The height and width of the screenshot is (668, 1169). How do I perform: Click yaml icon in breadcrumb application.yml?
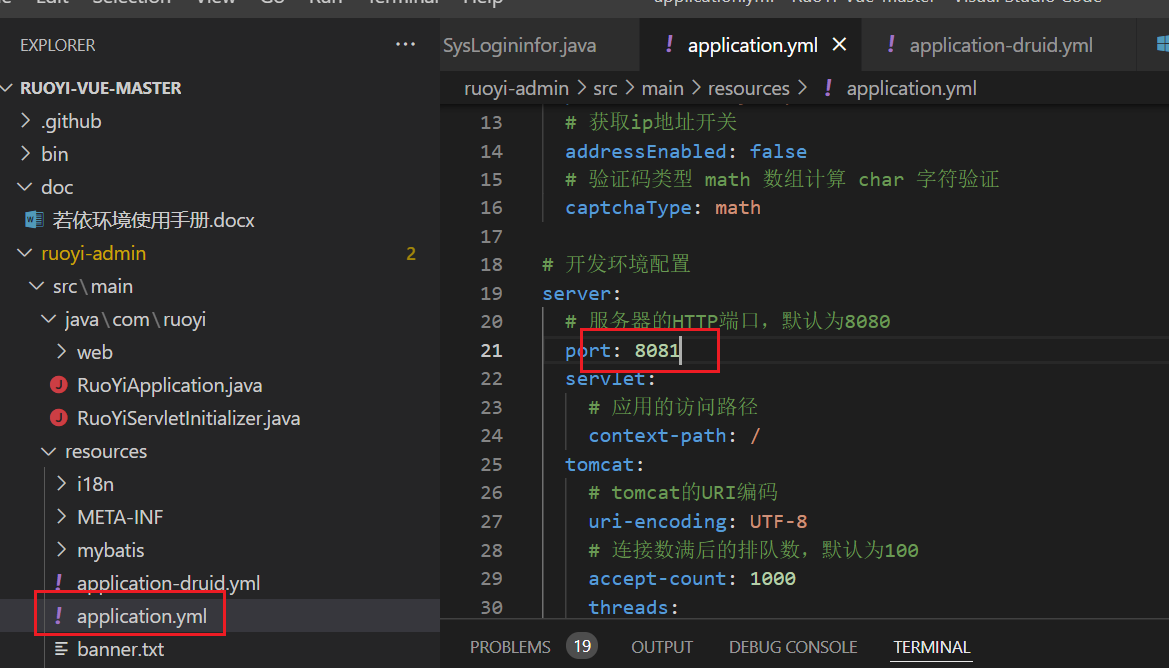828,88
